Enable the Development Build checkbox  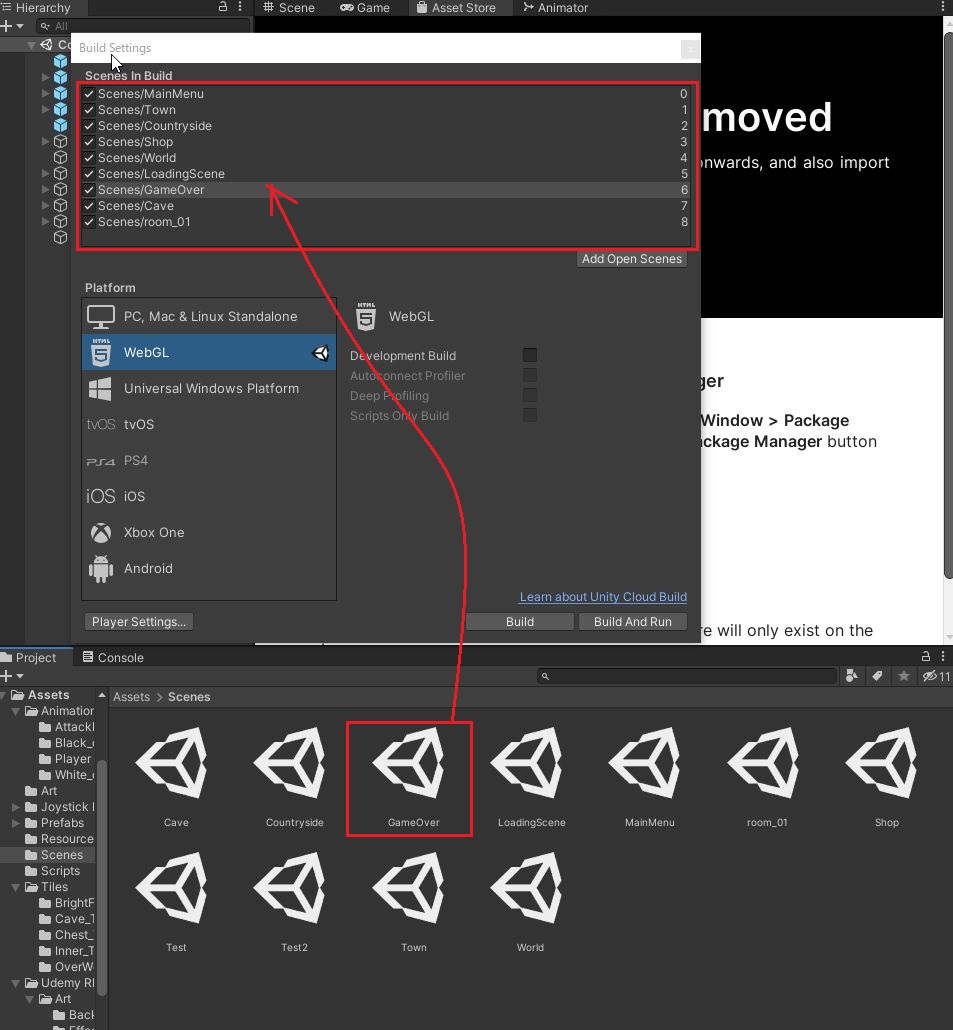(x=530, y=355)
